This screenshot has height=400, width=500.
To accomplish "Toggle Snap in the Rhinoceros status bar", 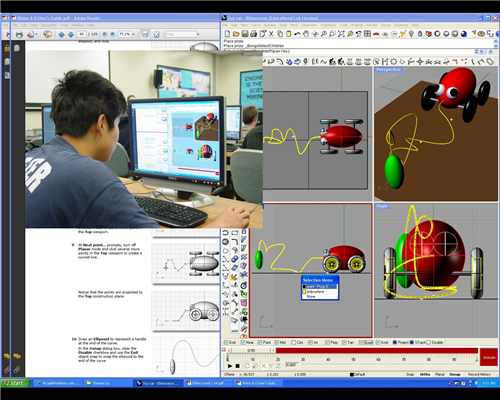I will 410,374.
